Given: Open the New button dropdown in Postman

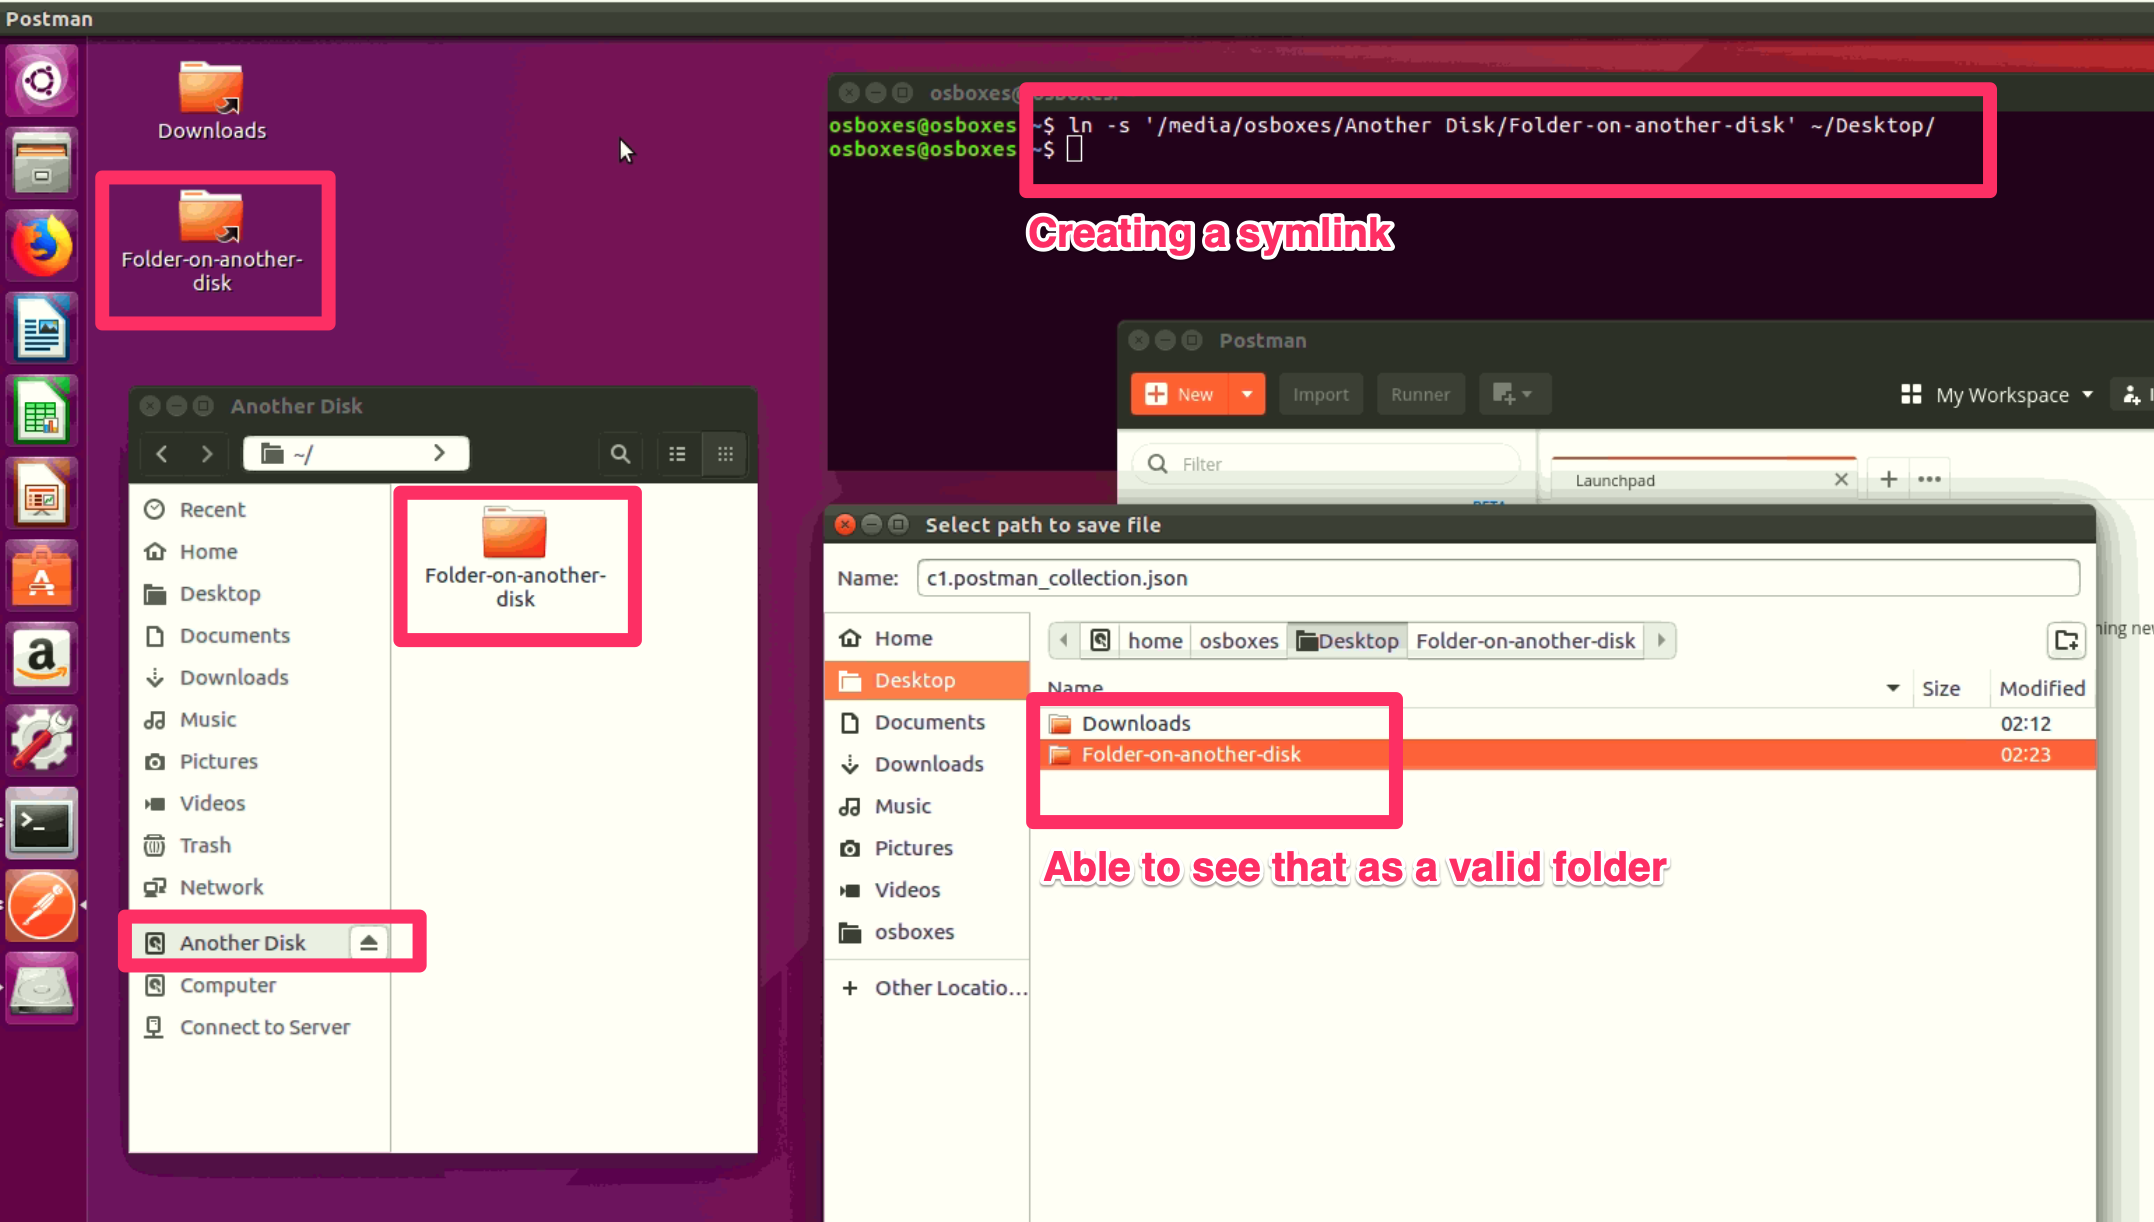Looking at the screenshot, I should [x=1247, y=394].
